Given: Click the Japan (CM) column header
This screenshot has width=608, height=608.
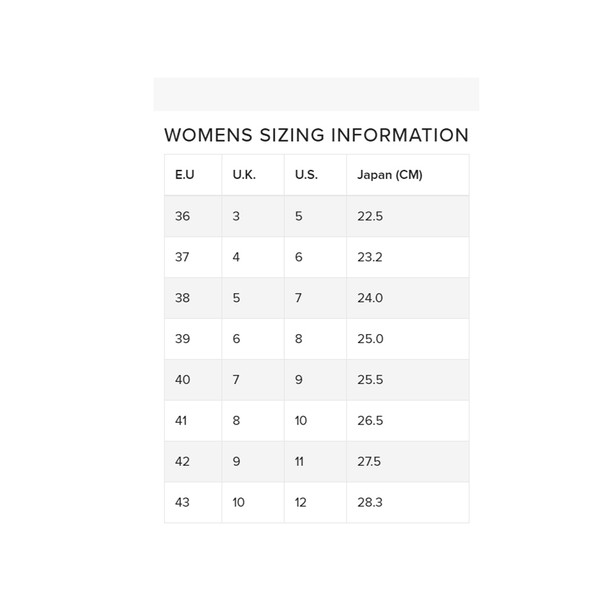Looking at the screenshot, I should 390,175.
